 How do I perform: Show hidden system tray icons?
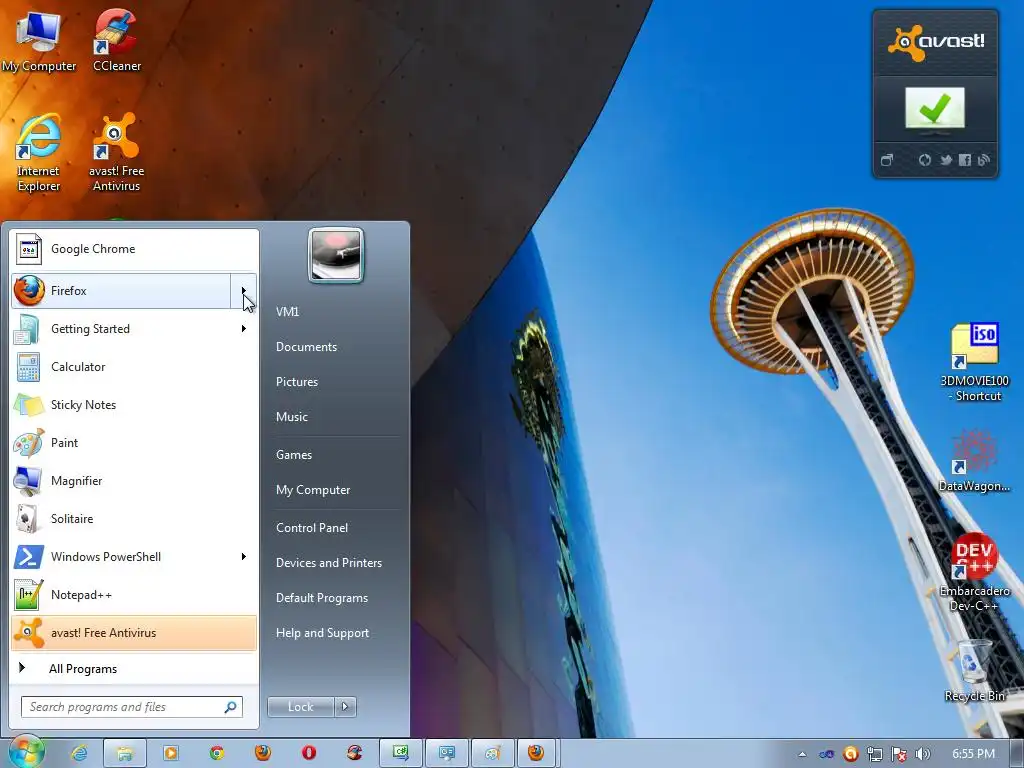(x=802, y=754)
